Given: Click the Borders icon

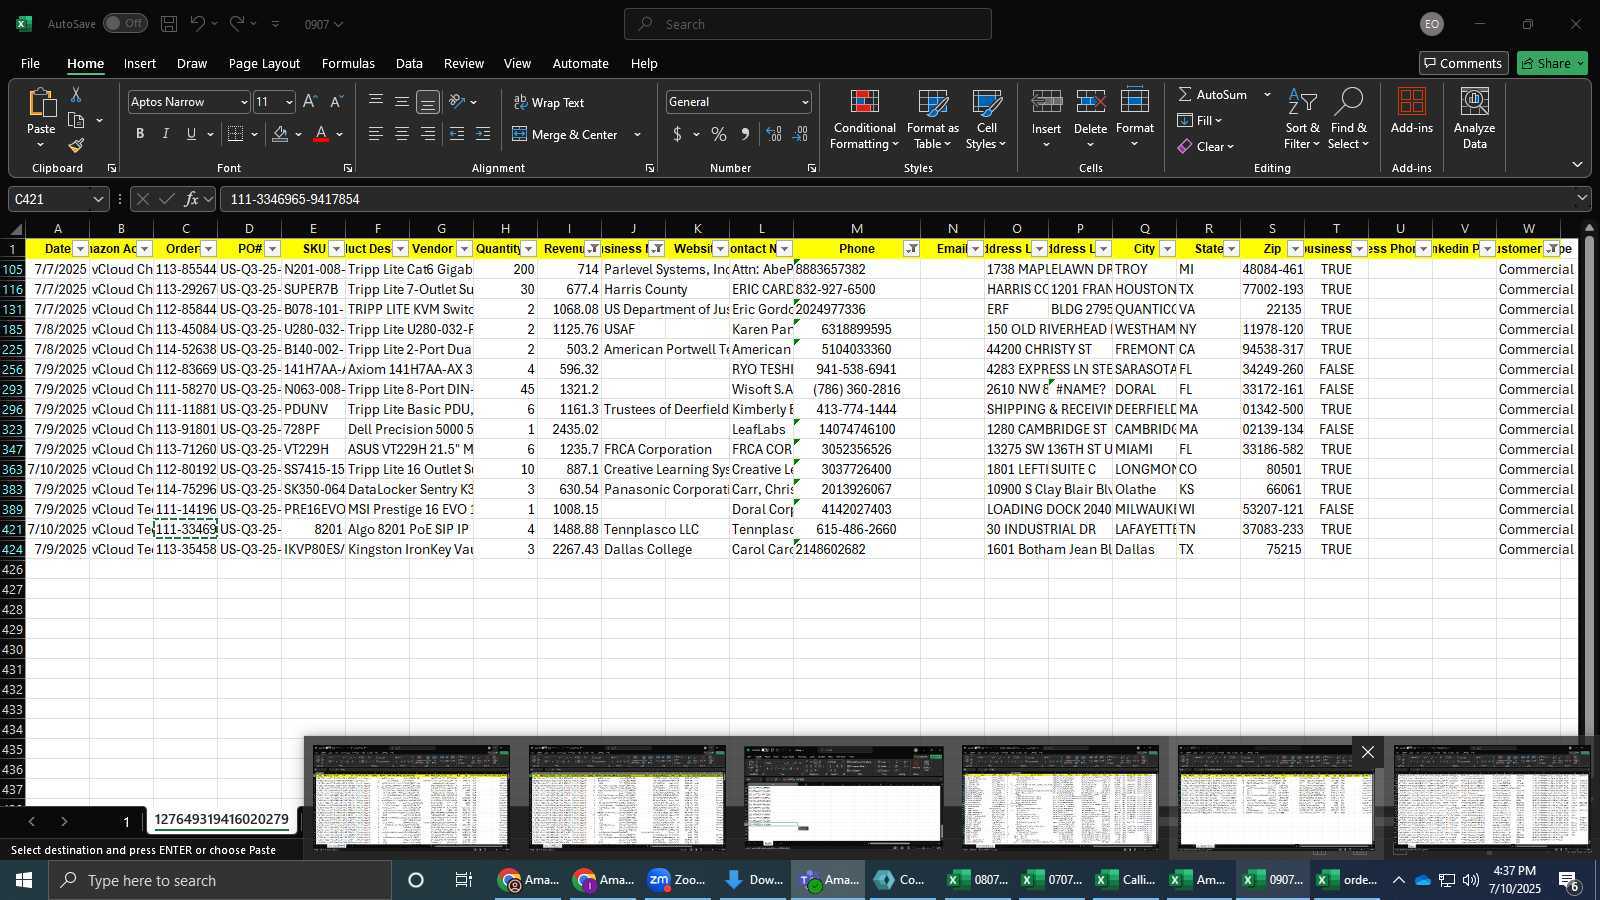Looking at the screenshot, I should point(236,134).
